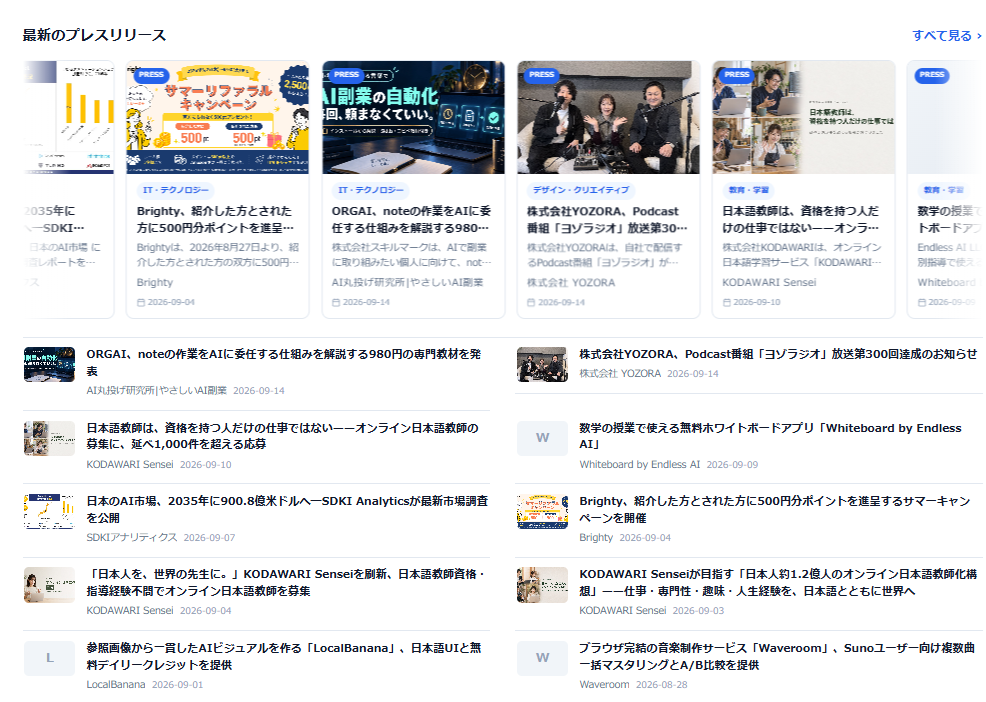Click card company name Brighty
The height and width of the screenshot is (702, 986).
(x=155, y=283)
